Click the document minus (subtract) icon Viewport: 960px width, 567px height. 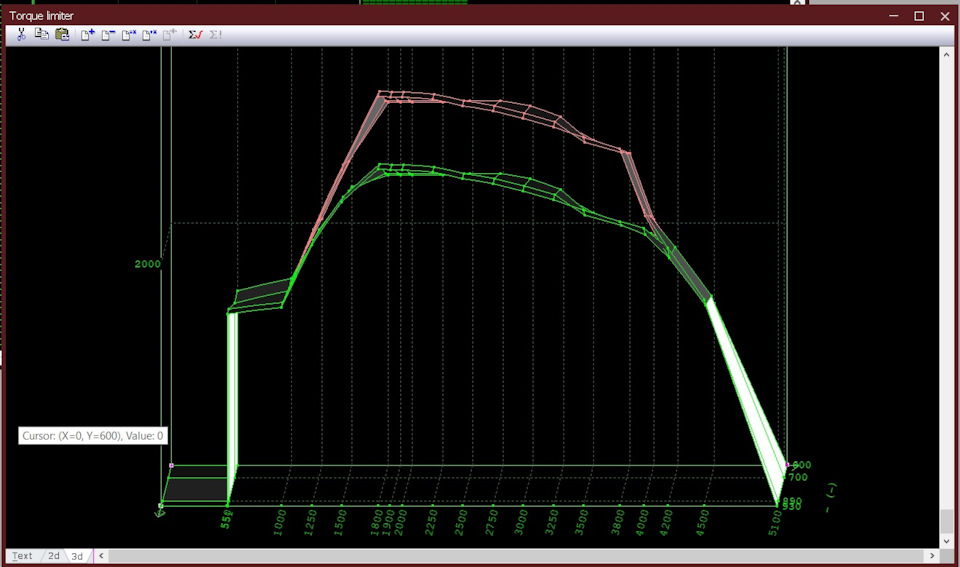click(x=108, y=35)
